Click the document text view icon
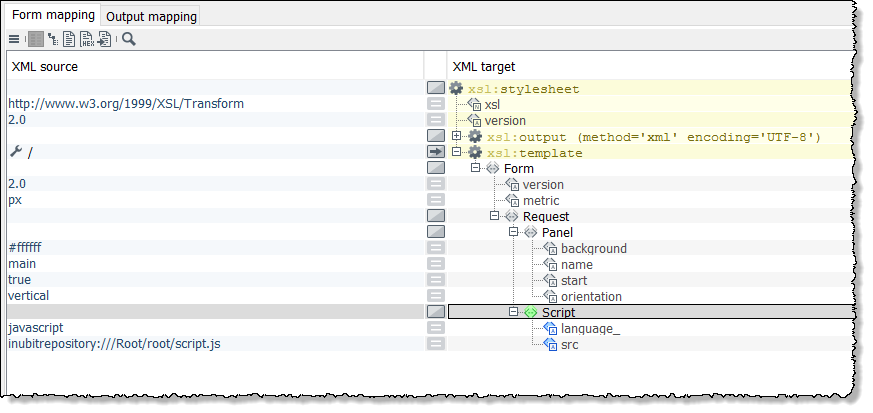 [x=69, y=39]
